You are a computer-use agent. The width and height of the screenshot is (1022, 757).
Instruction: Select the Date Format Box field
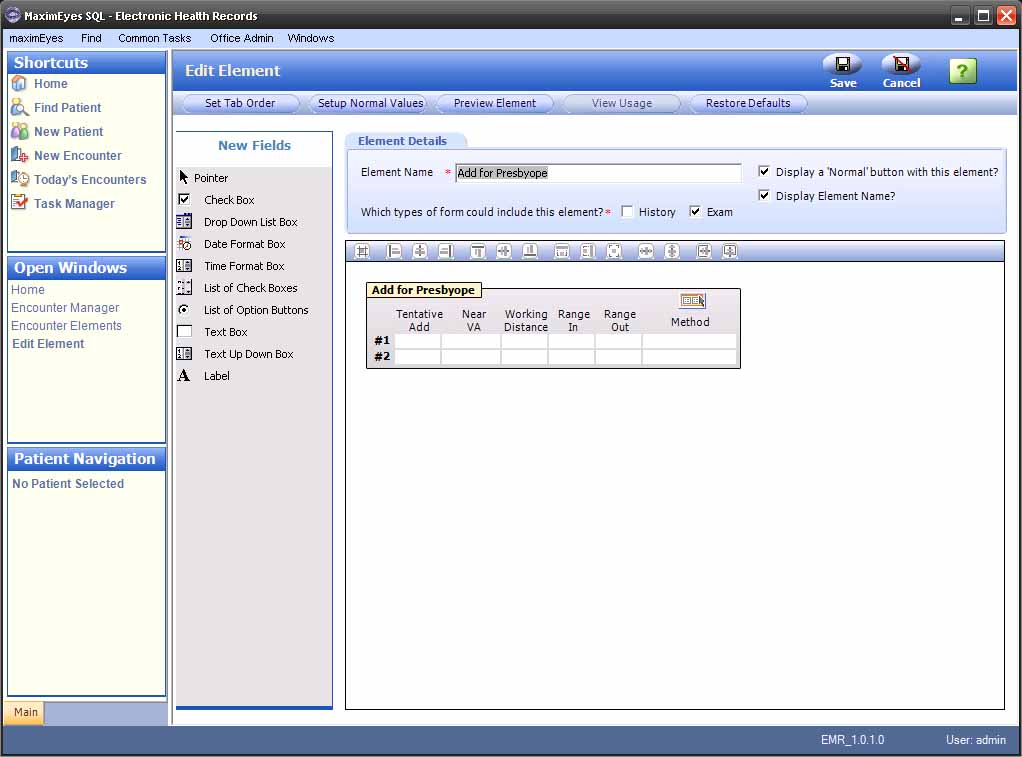tap(232, 245)
